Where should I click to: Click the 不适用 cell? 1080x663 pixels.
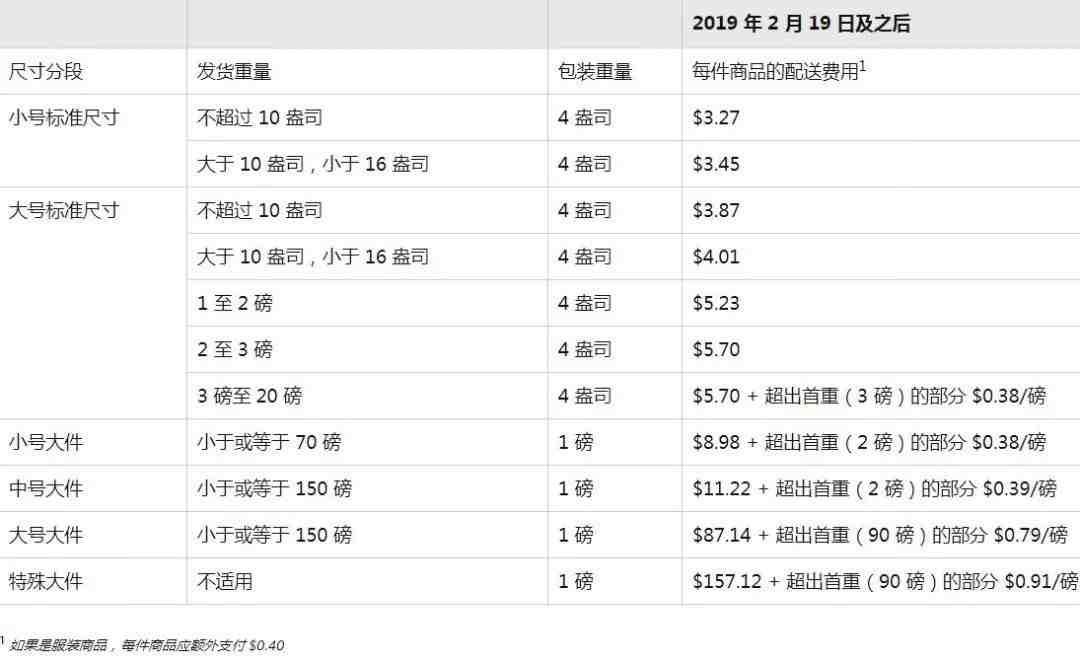point(225,581)
